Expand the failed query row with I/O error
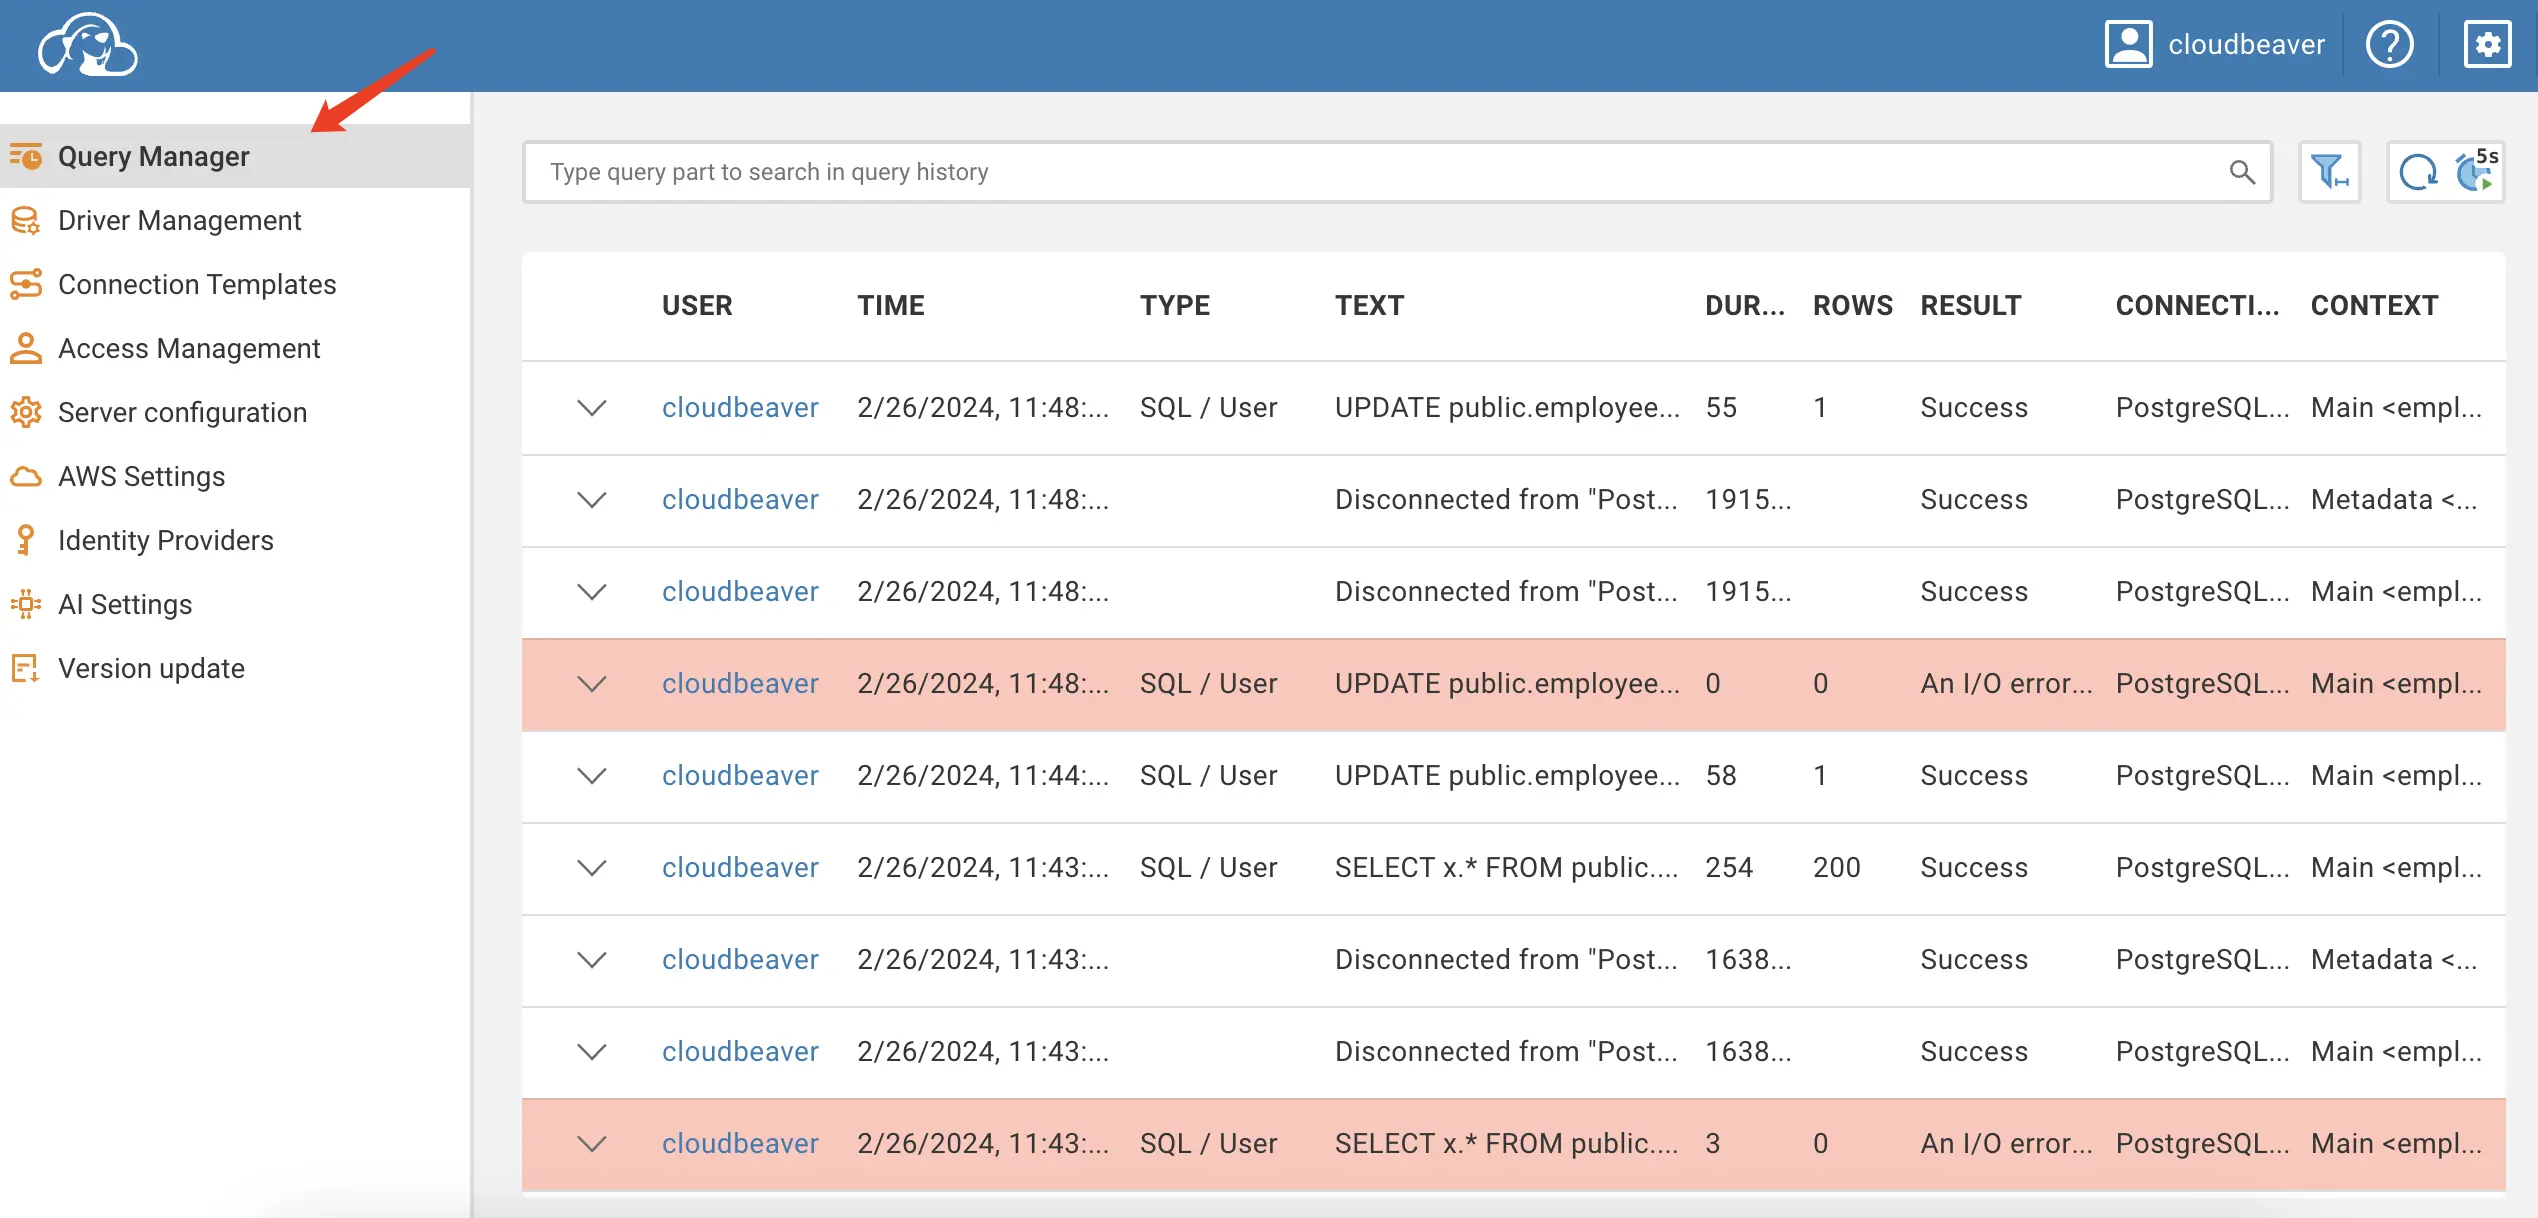 click(591, 684)
